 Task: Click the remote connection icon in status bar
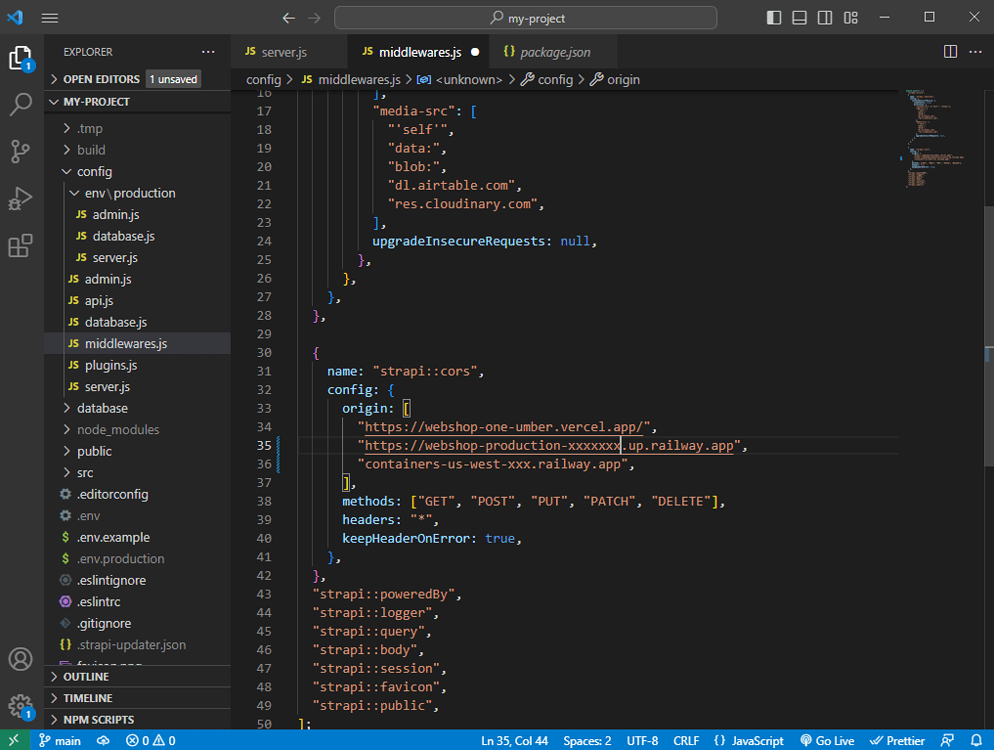(x=12, y=740)
